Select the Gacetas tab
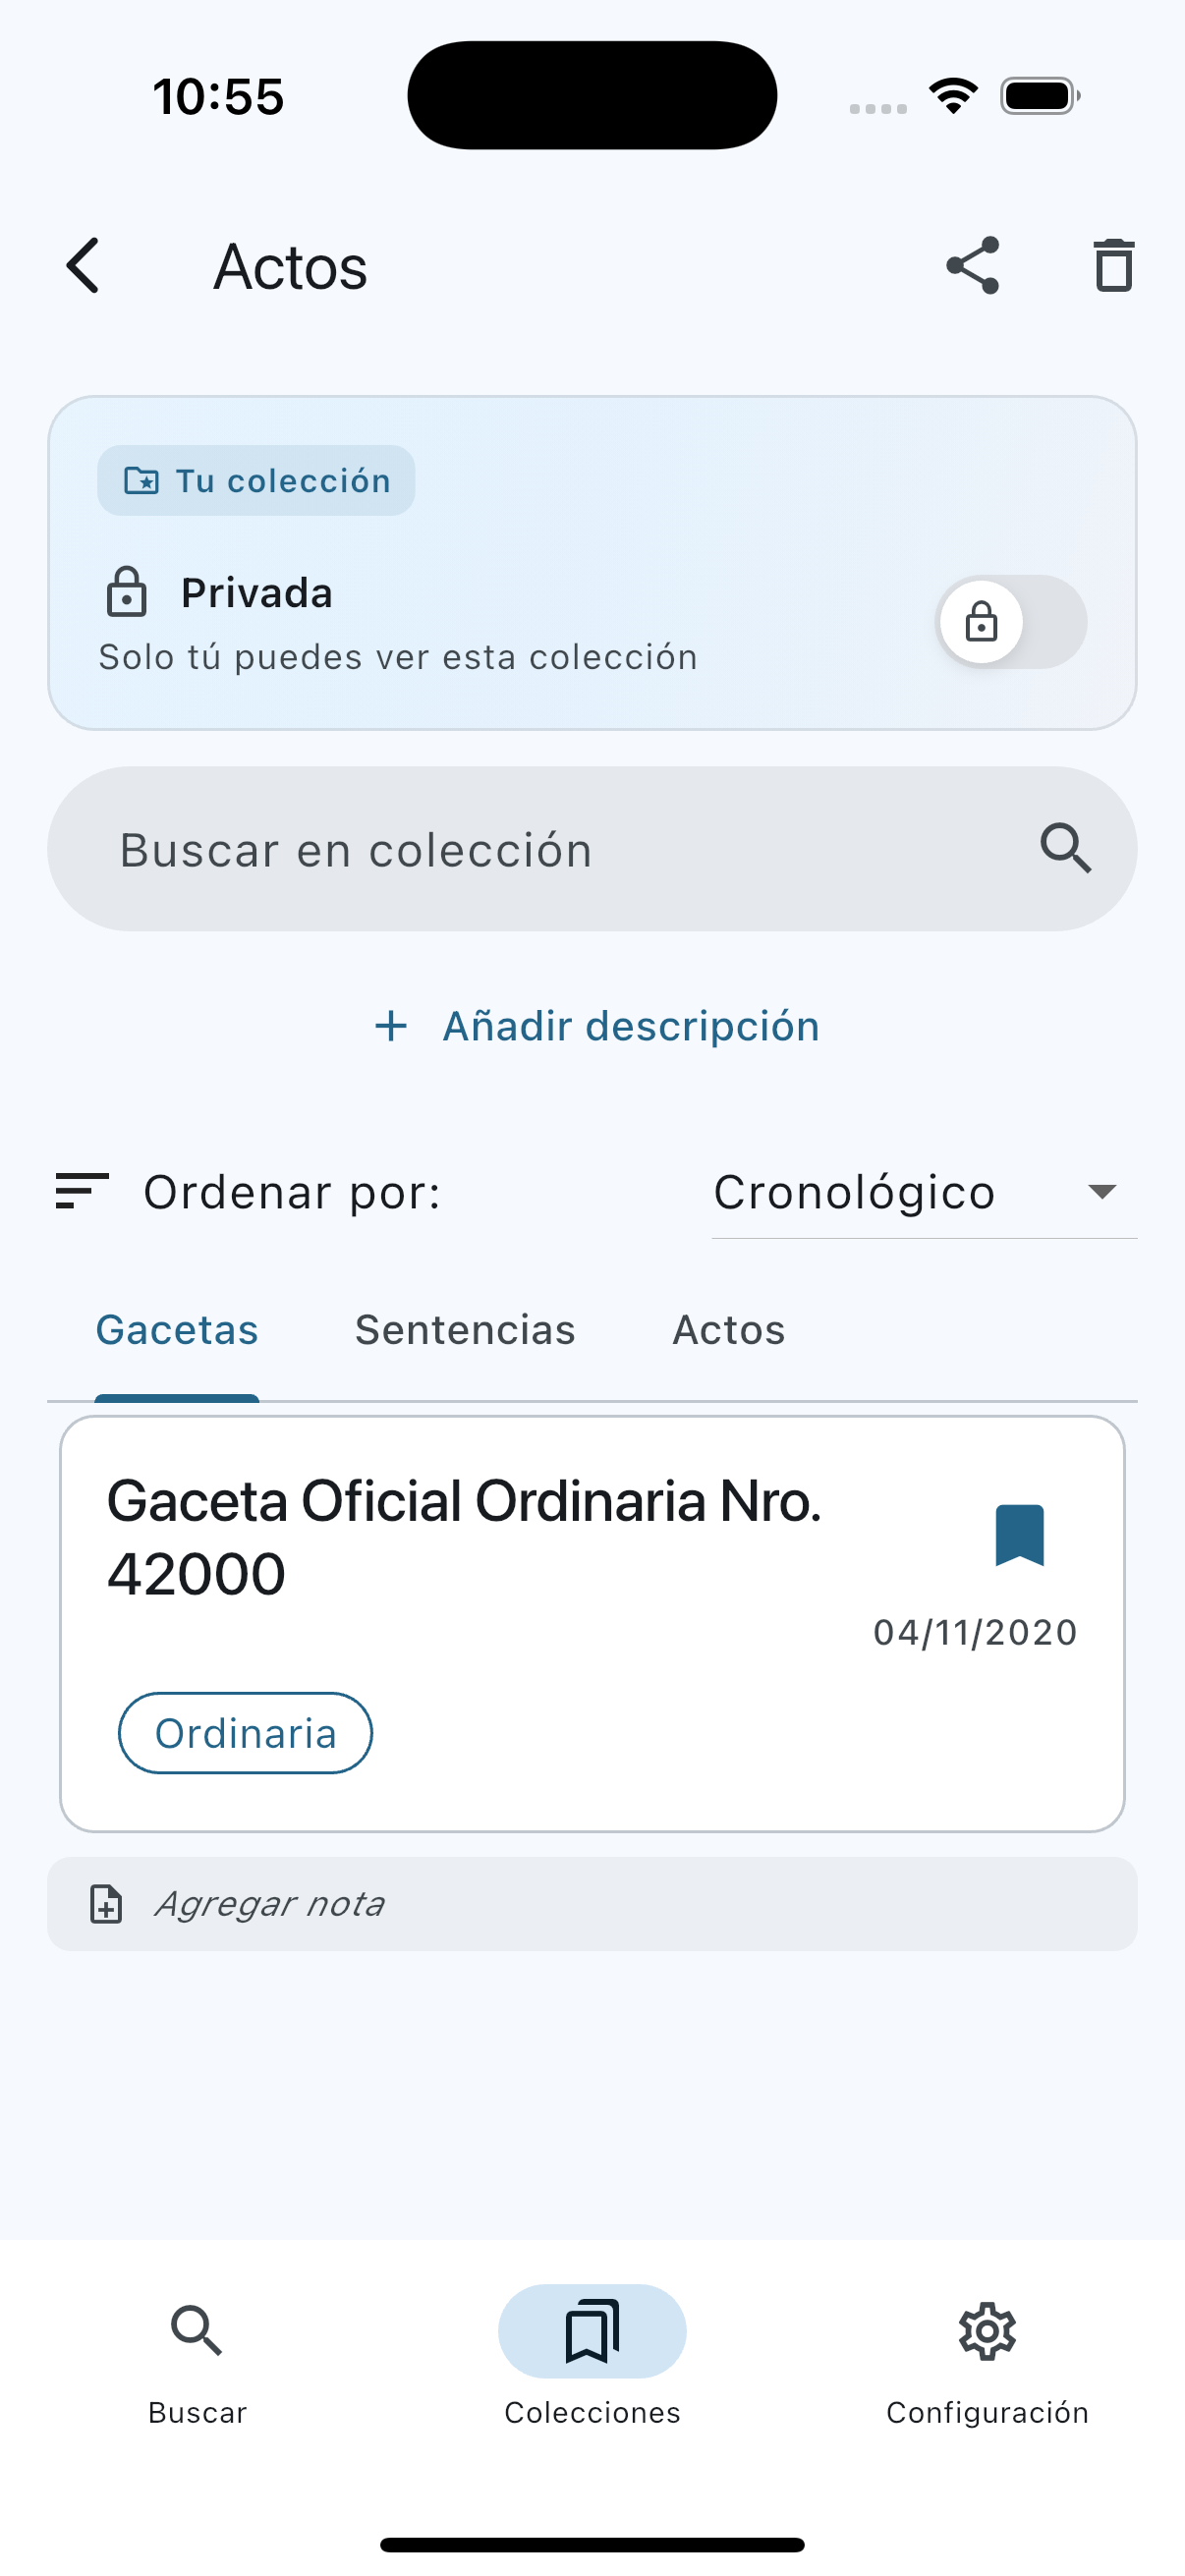Screen dimensions: 1185x2576 pyautogui.click(x=177, y=1330)
